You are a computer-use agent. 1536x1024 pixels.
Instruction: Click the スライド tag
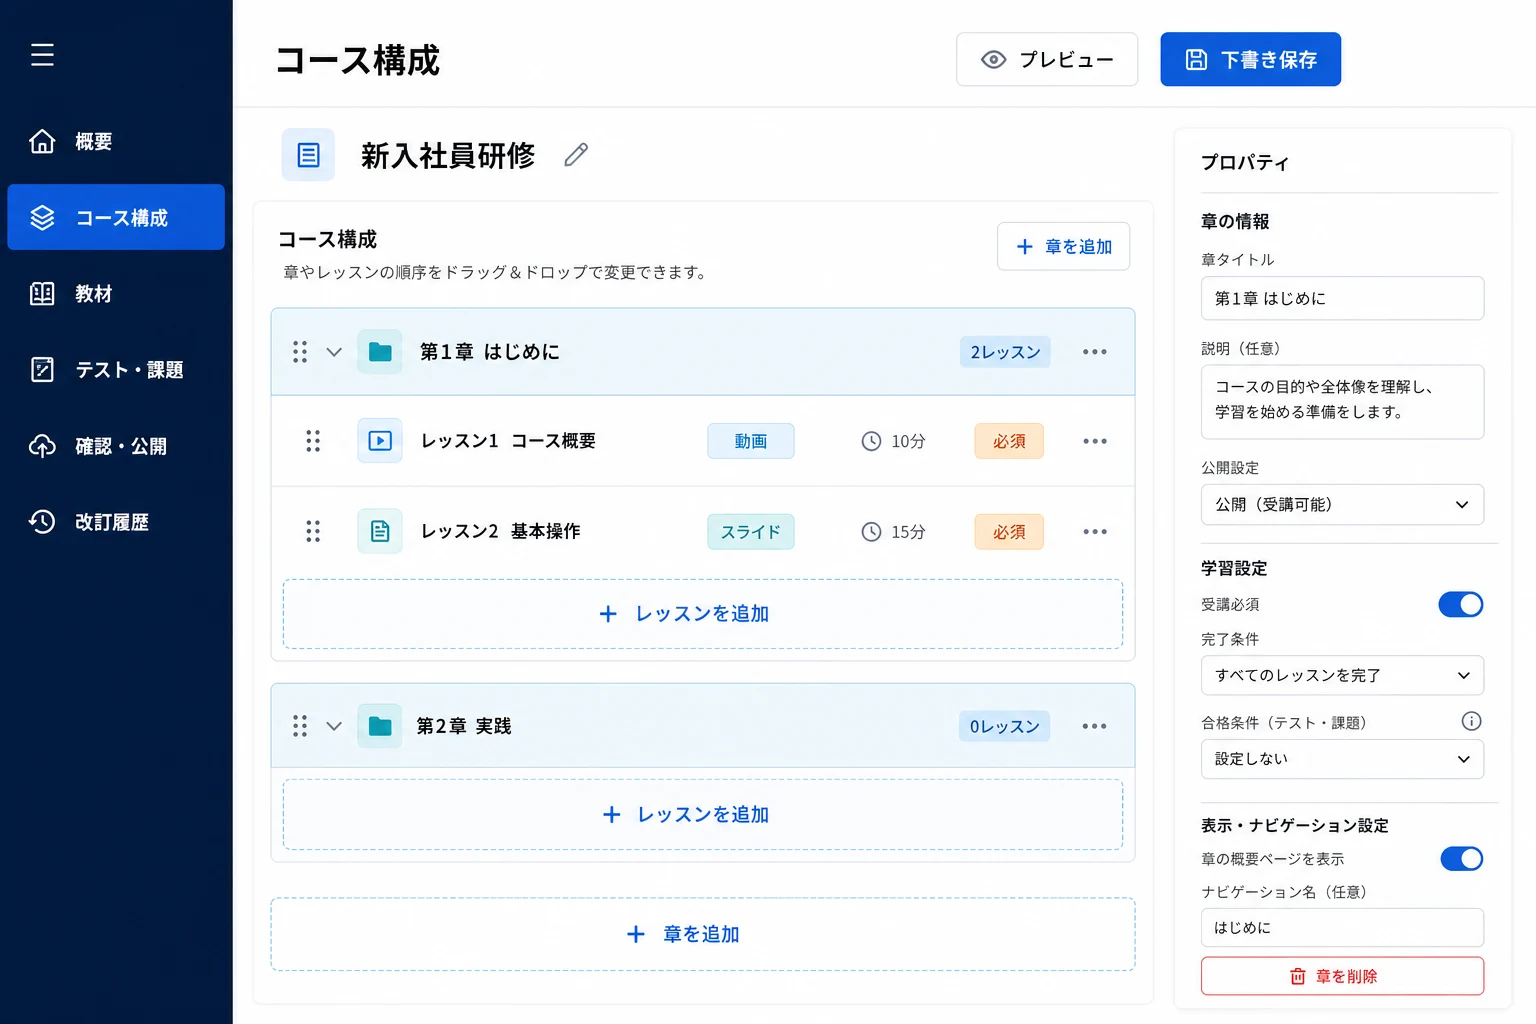pyautogui.click(x=751, y=532)
